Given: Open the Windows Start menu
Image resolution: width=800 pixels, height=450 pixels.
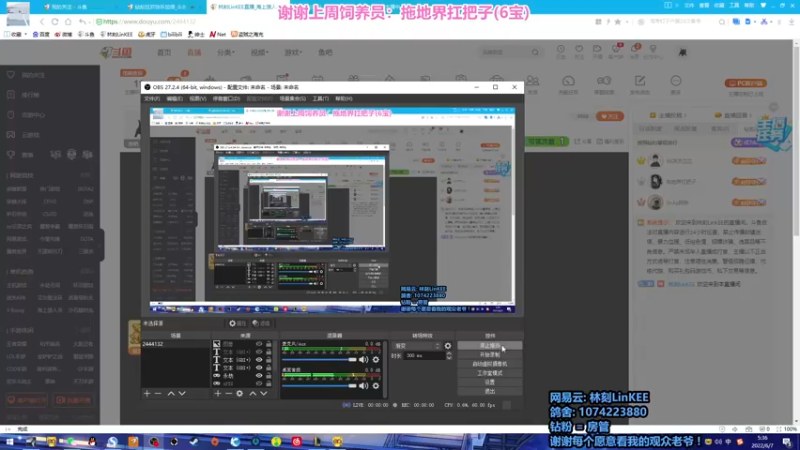Looking at the screenshot, I should click(9, 441).
